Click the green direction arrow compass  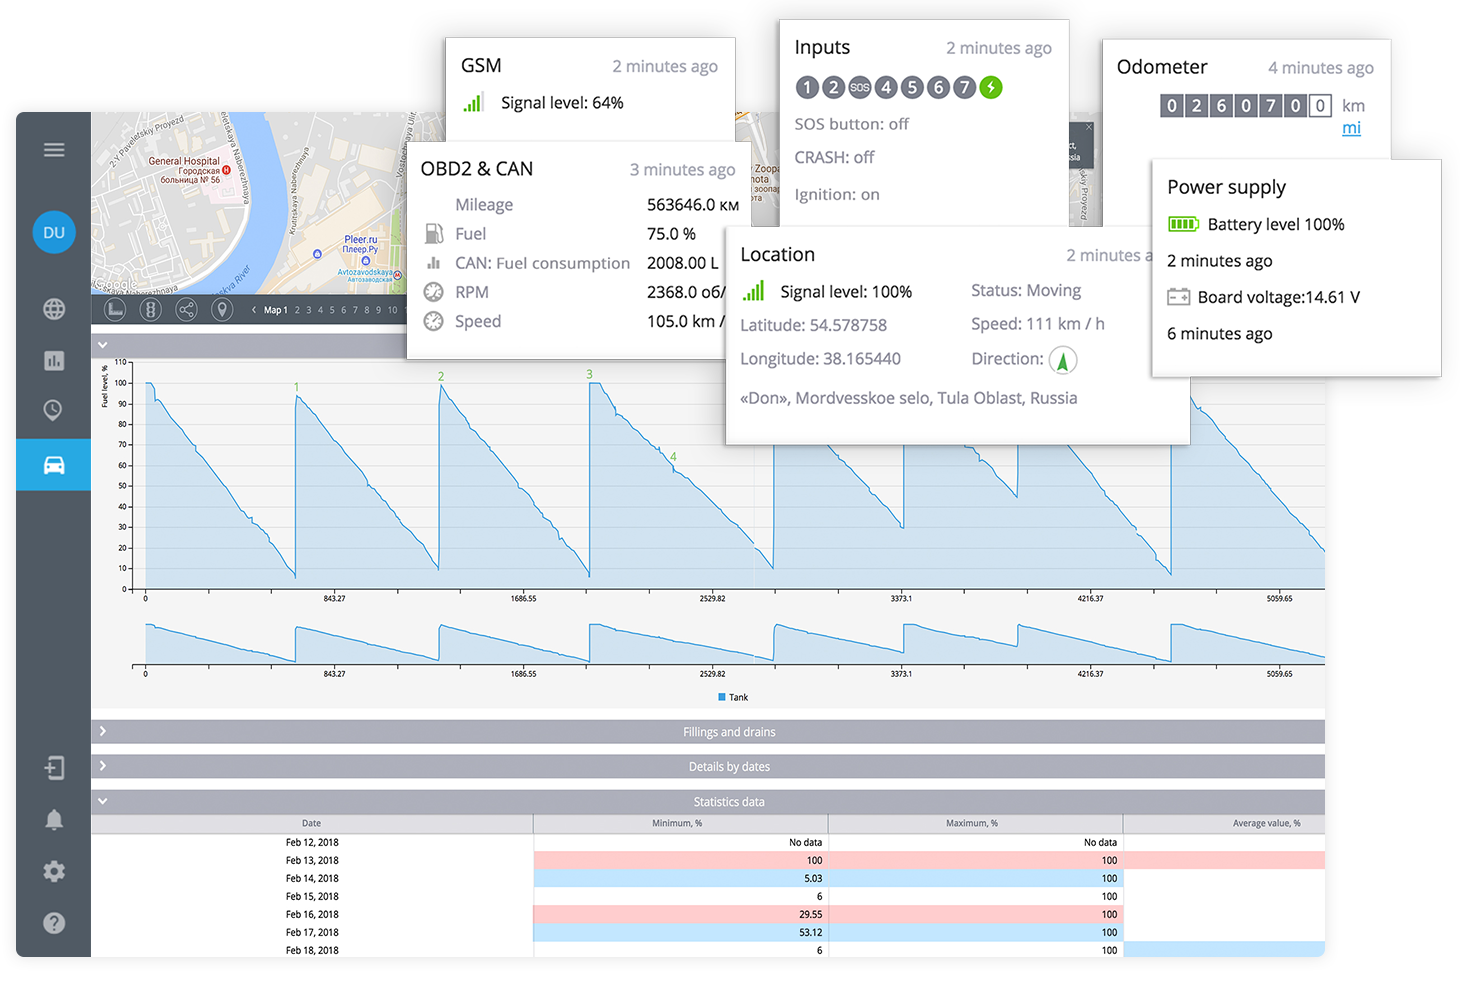point(1063,360)
